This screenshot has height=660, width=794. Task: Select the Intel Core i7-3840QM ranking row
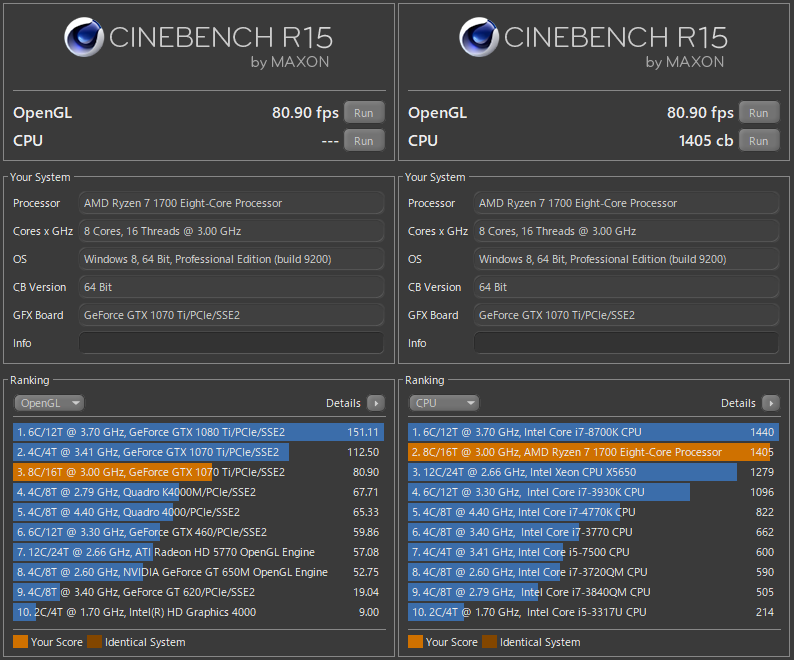[x=593, y=592]
